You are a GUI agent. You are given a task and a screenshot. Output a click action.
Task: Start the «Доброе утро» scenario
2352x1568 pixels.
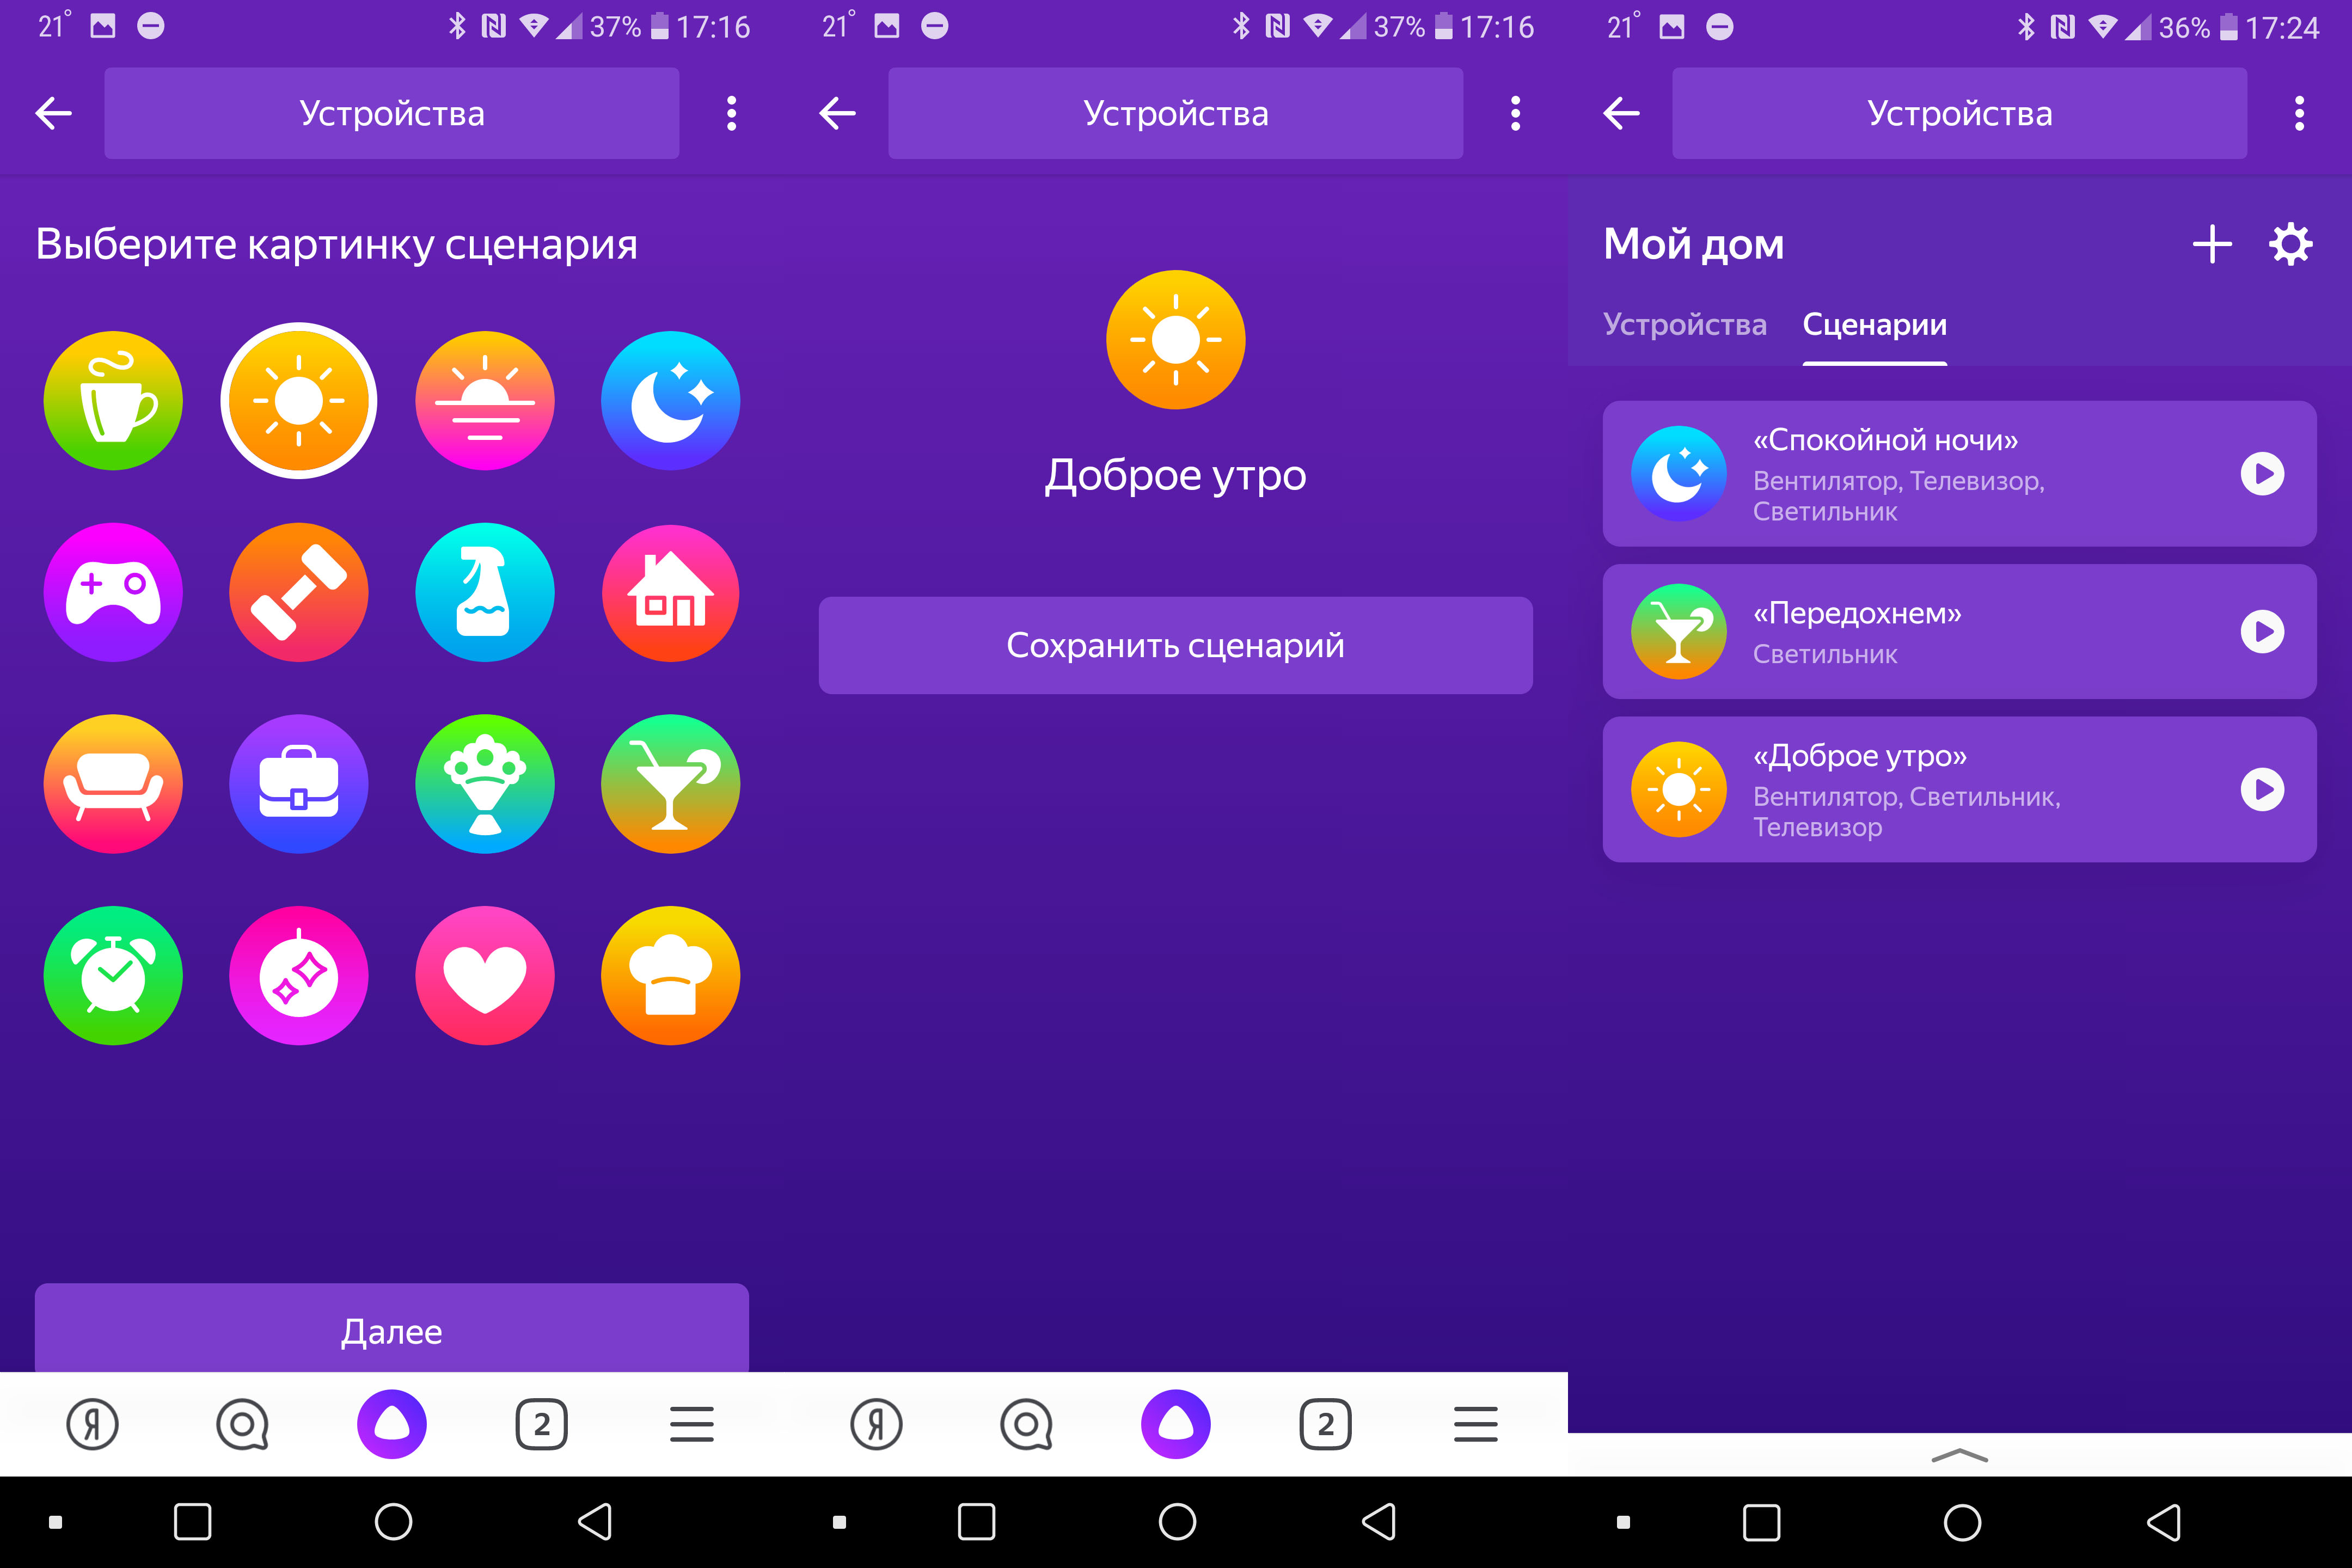2262,790
